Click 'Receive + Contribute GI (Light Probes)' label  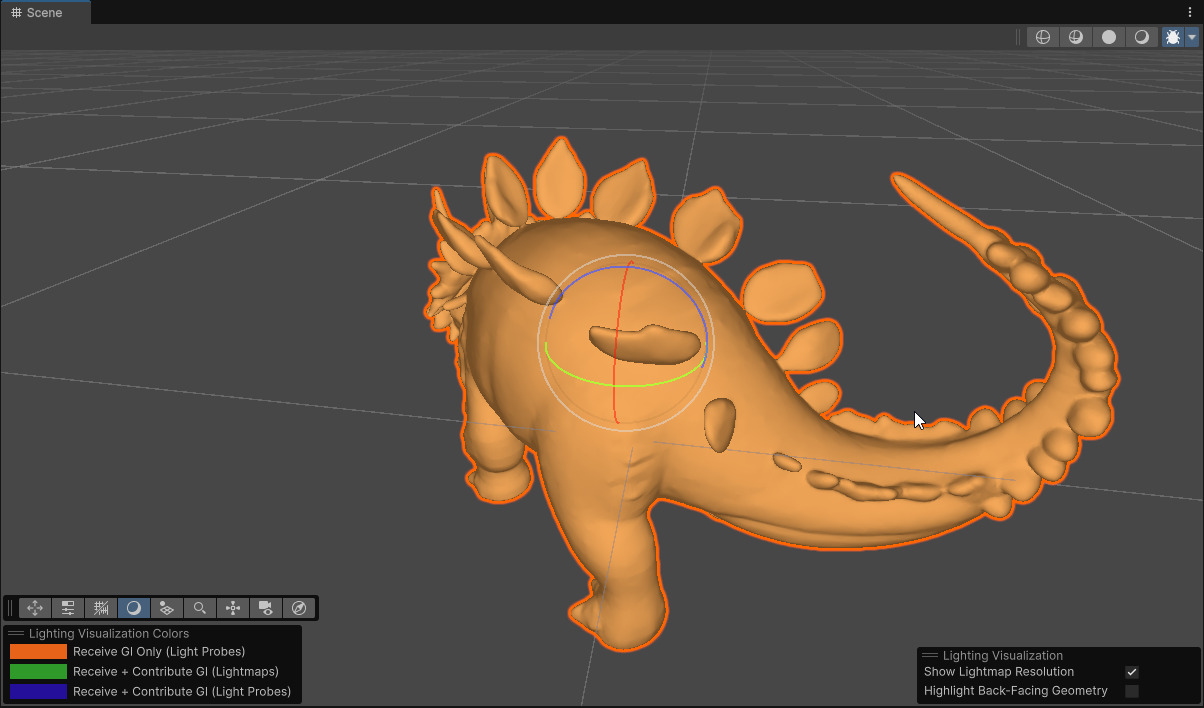(182, 691)
